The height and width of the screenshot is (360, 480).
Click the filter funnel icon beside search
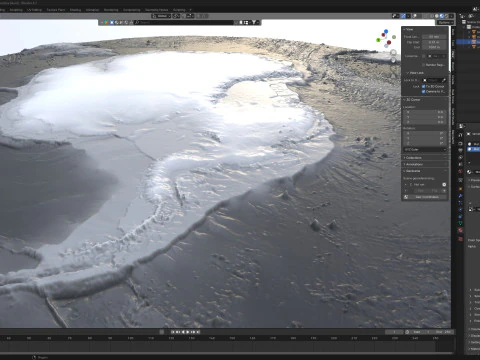(x=254, y=22)
